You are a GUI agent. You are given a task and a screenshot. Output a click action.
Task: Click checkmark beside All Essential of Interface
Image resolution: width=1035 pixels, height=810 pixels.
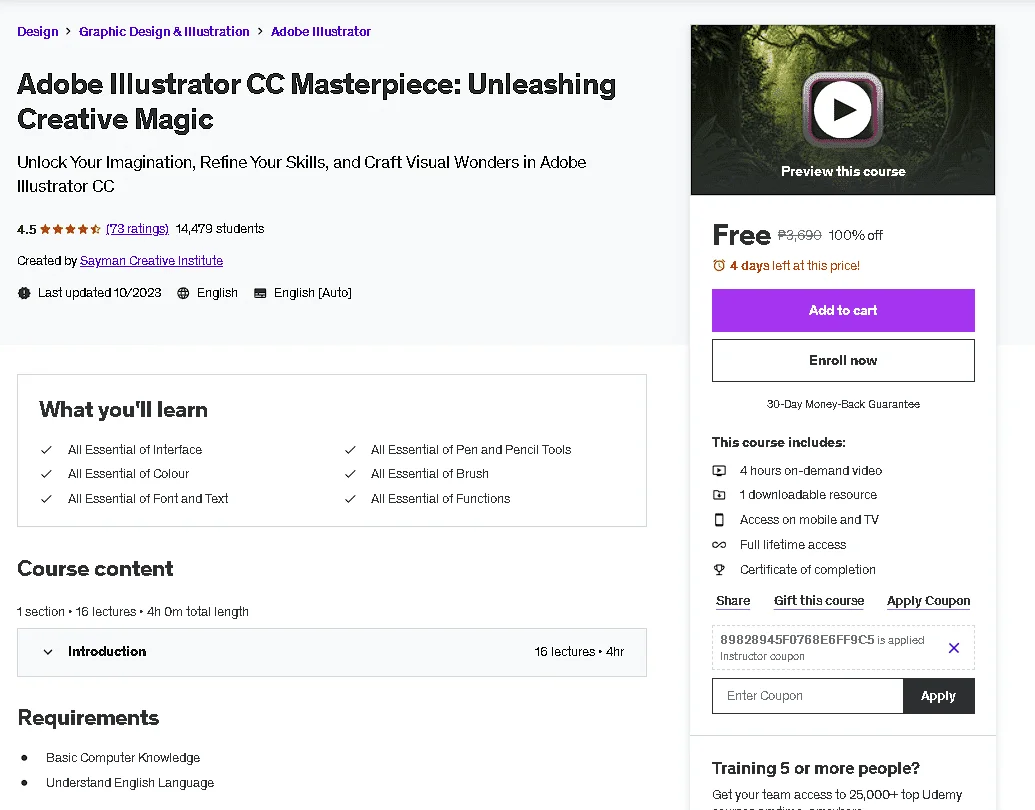tap(46, 450)
